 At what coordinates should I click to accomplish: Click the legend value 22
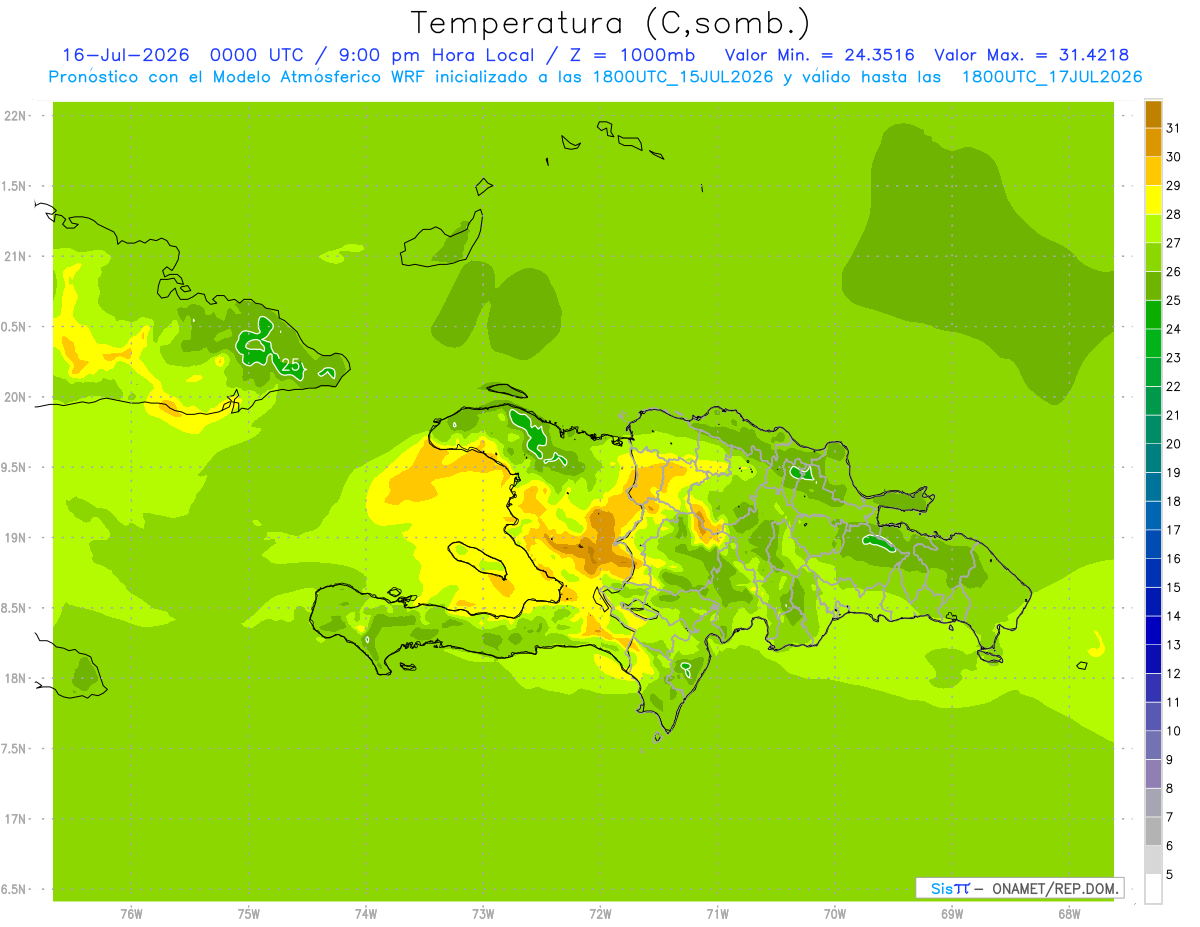(x=1173, y=386)
